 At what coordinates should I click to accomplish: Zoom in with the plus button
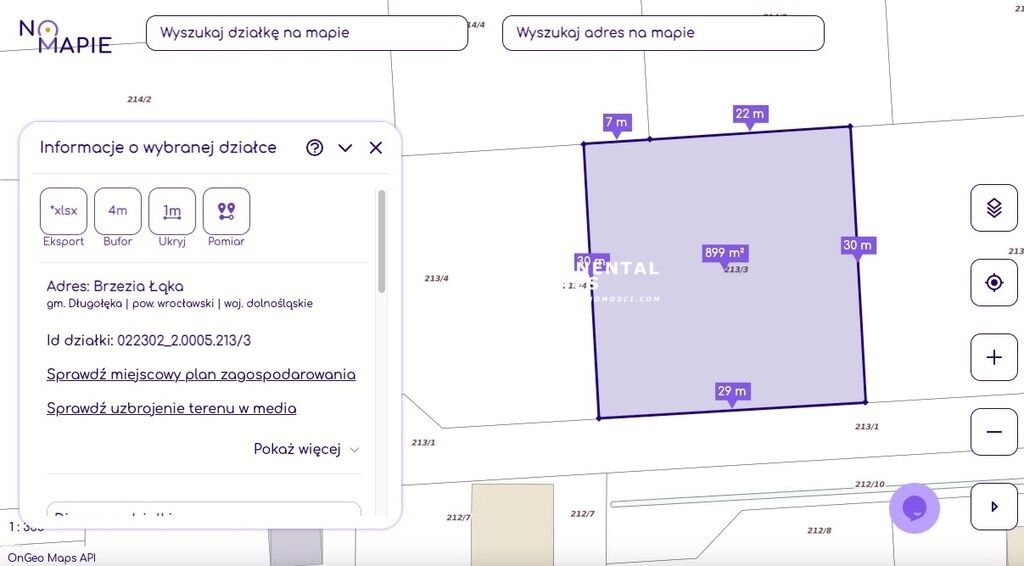(x=994, y=357)
